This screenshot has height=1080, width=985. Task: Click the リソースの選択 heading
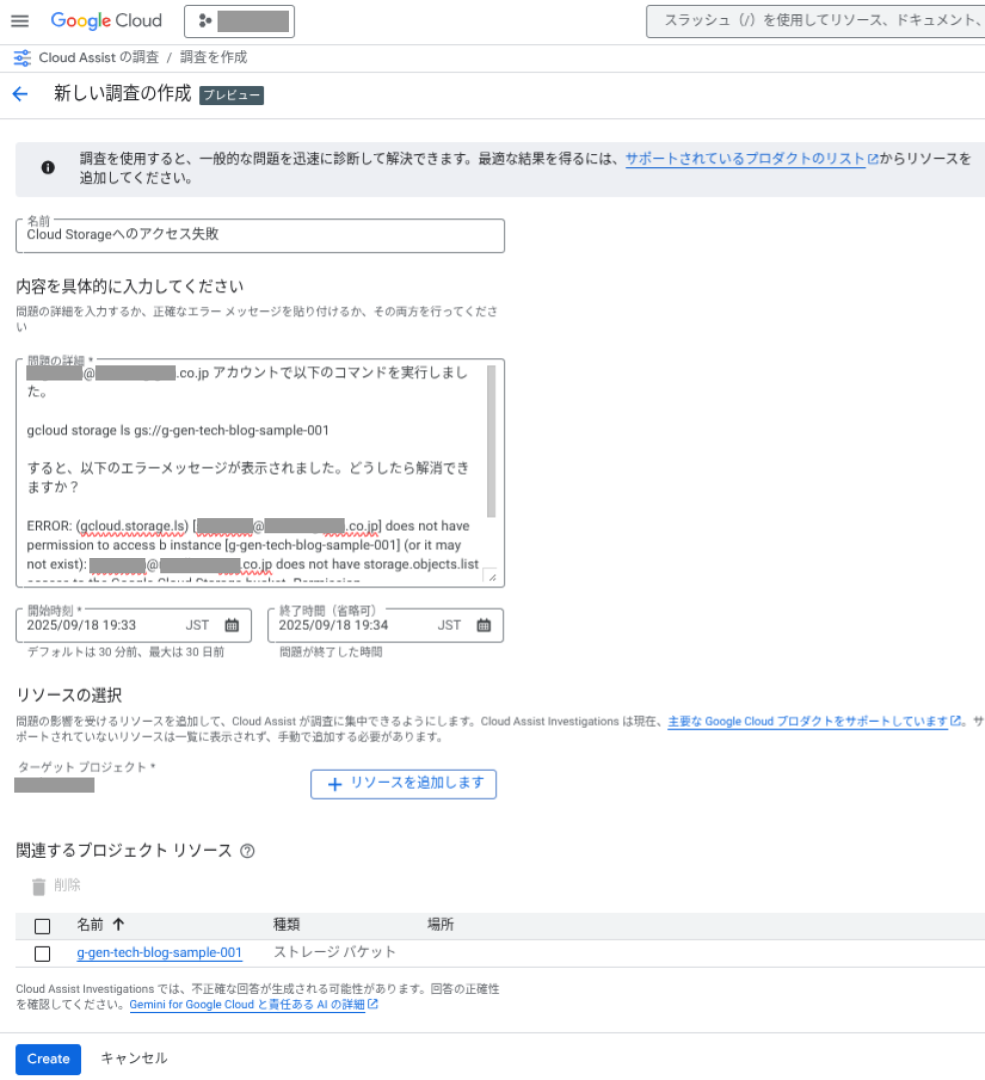[x=69, y=695]
